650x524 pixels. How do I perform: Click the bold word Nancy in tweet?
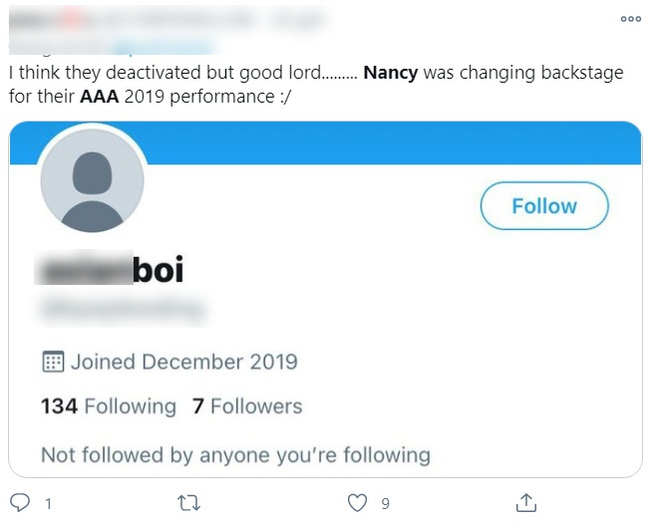coord(391,73)
